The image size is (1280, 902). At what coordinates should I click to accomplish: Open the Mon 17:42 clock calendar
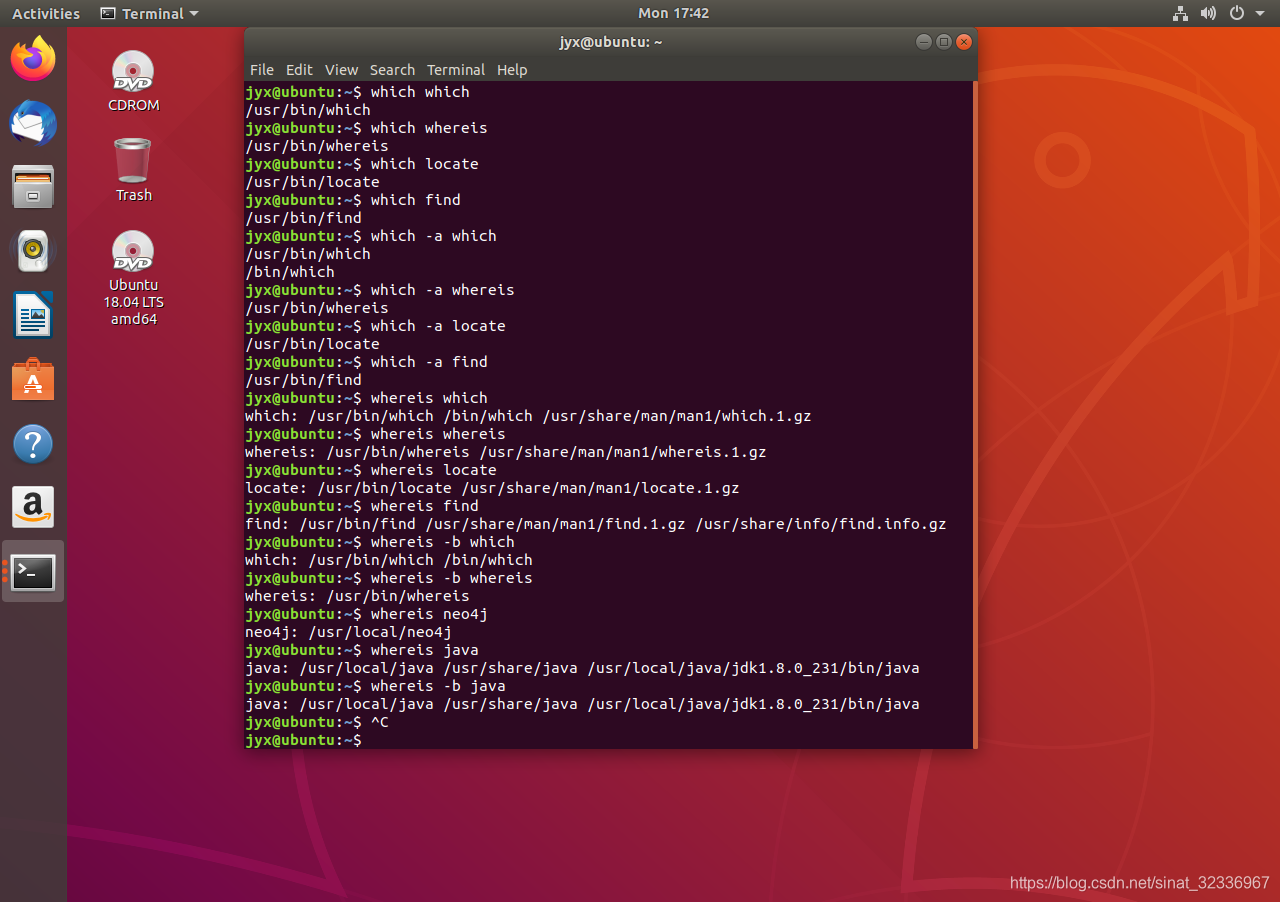(x=674, y=13)
